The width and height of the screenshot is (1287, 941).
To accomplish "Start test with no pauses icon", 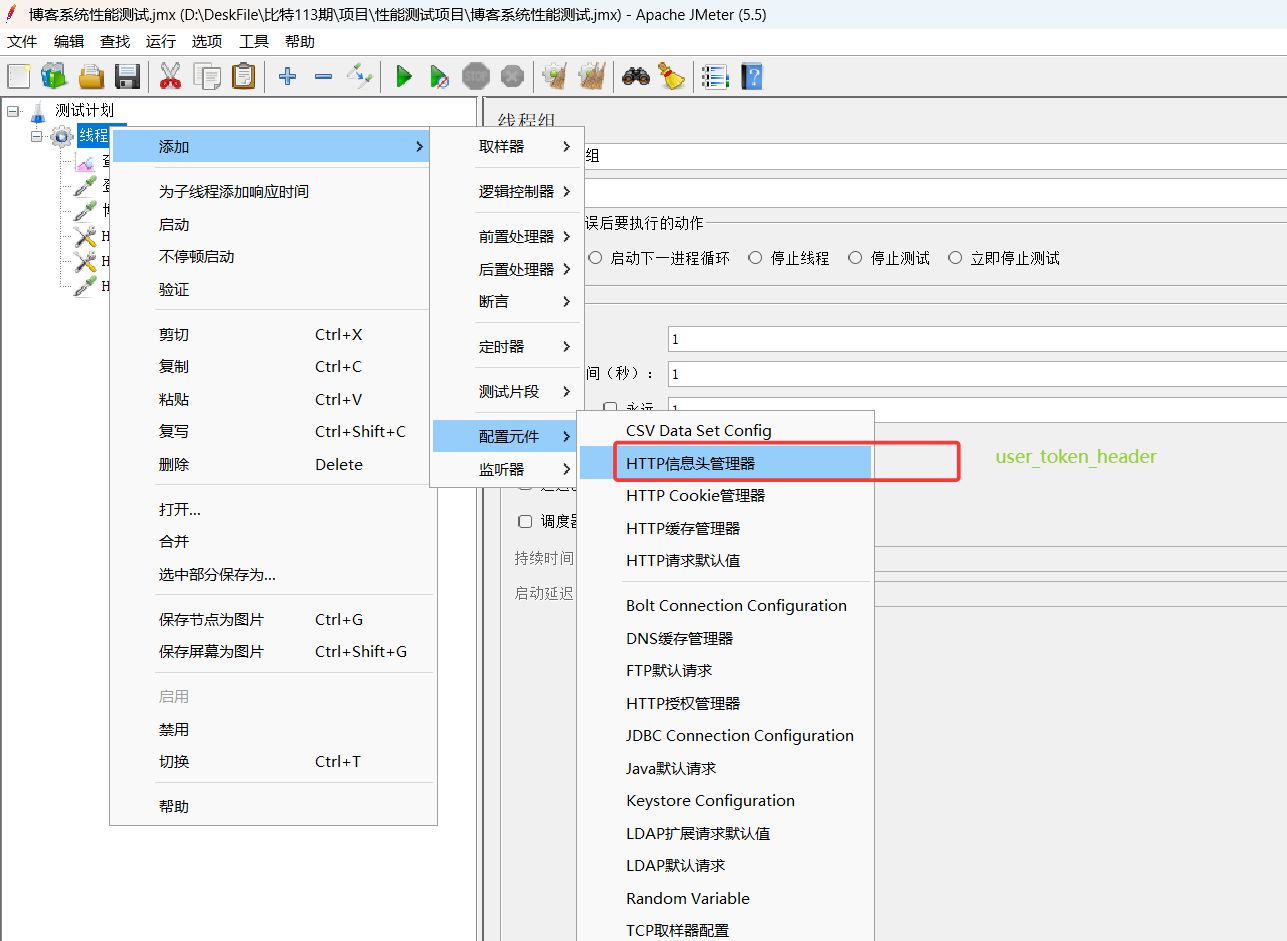I will pos(439,76).
